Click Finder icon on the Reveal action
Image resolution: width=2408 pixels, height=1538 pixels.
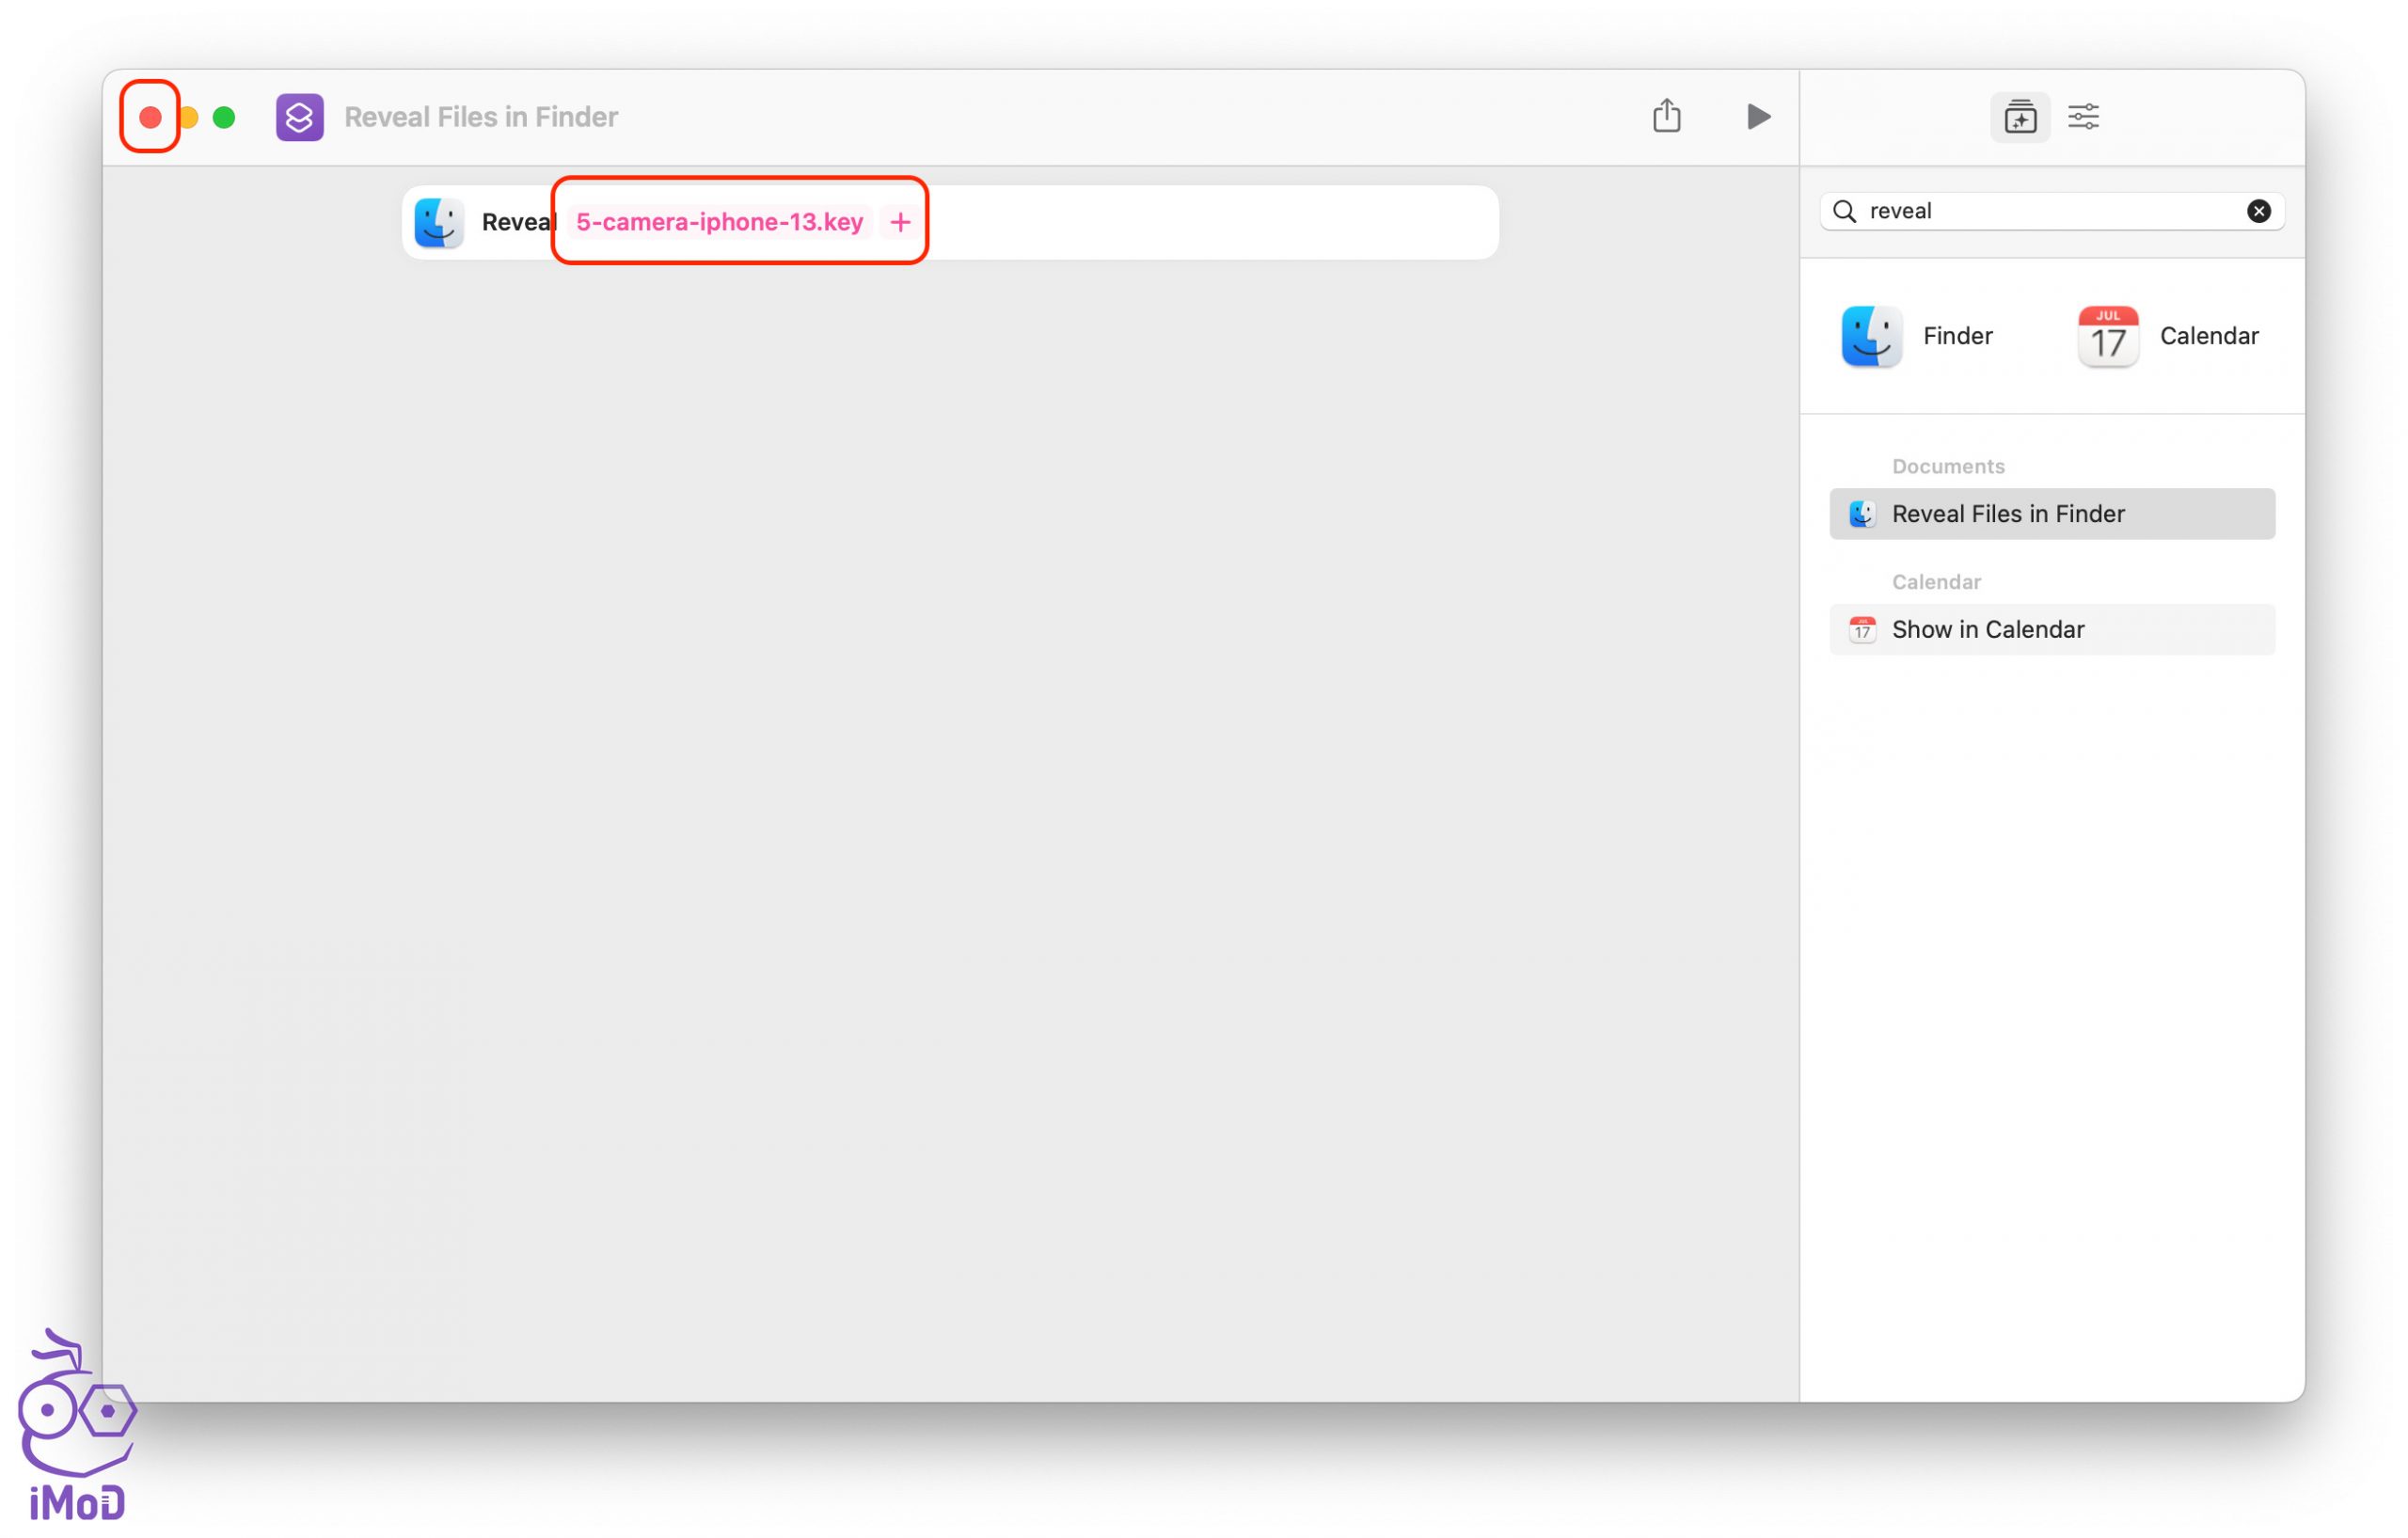tap(439, 222)
